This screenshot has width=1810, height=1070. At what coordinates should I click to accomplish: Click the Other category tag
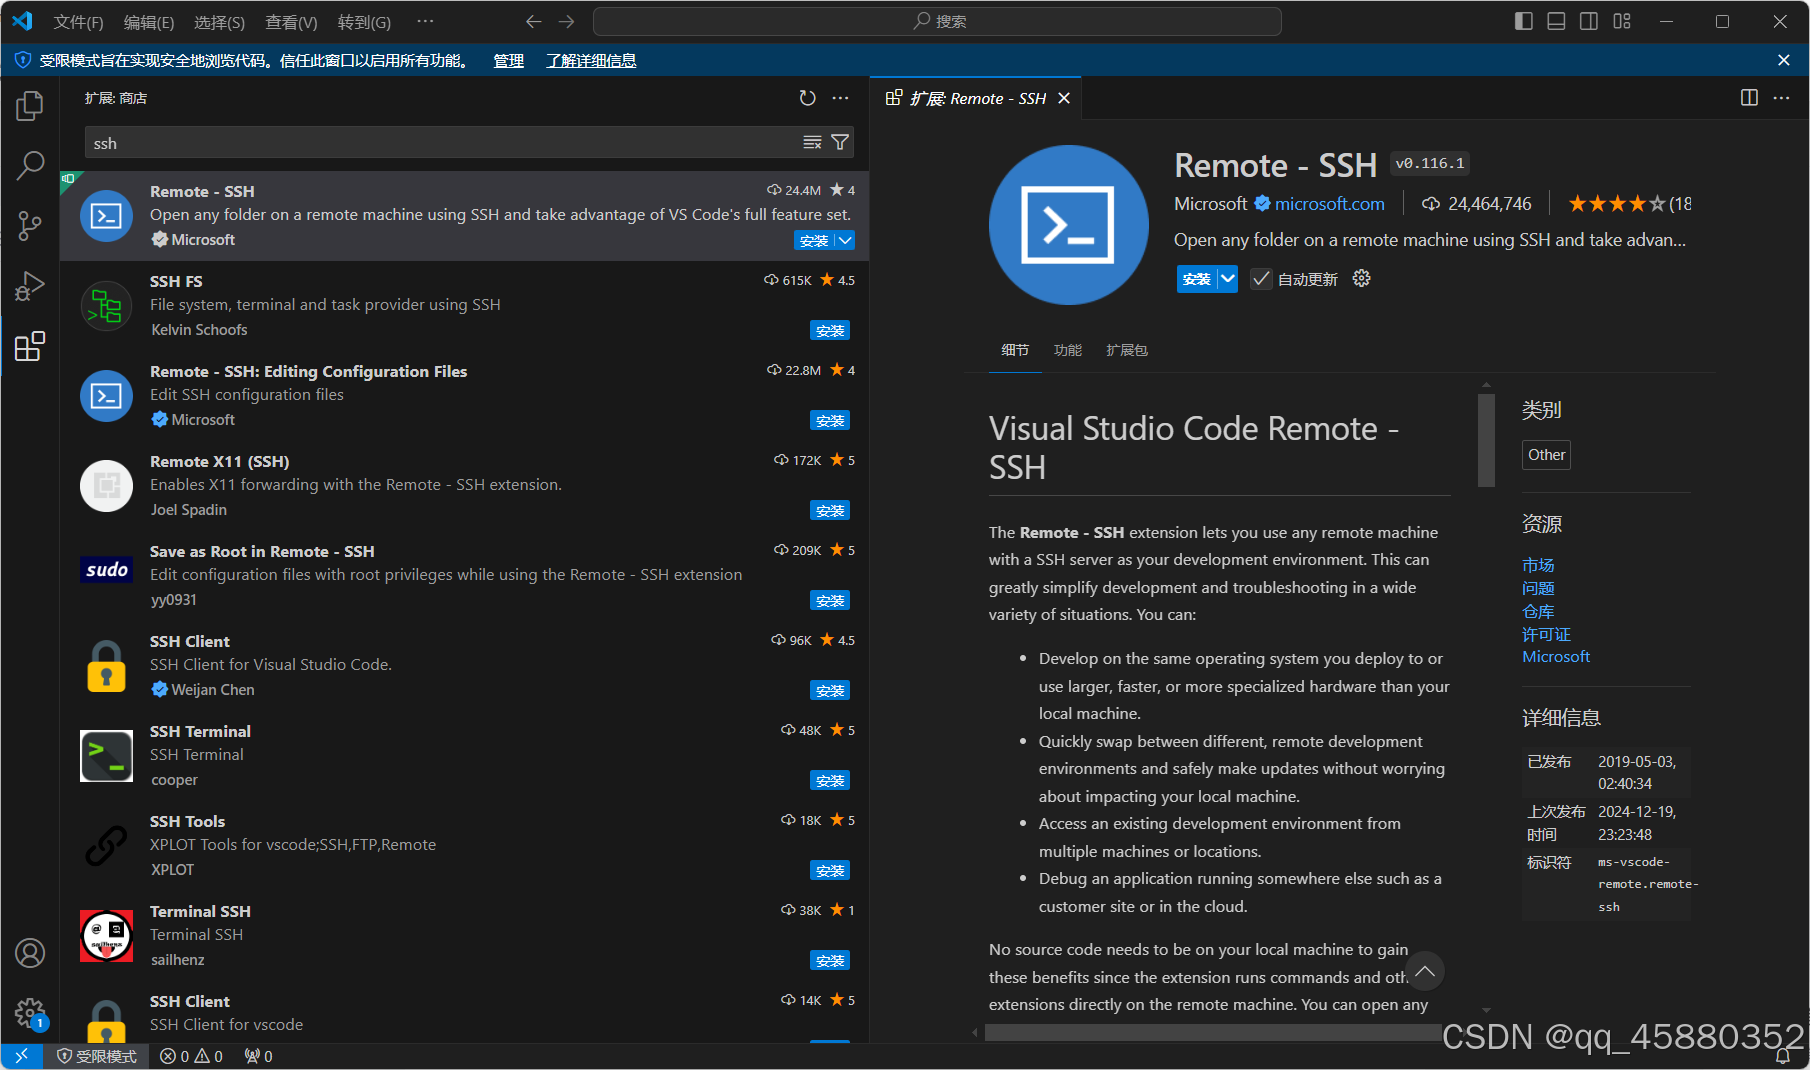(x=1546, y=454)
